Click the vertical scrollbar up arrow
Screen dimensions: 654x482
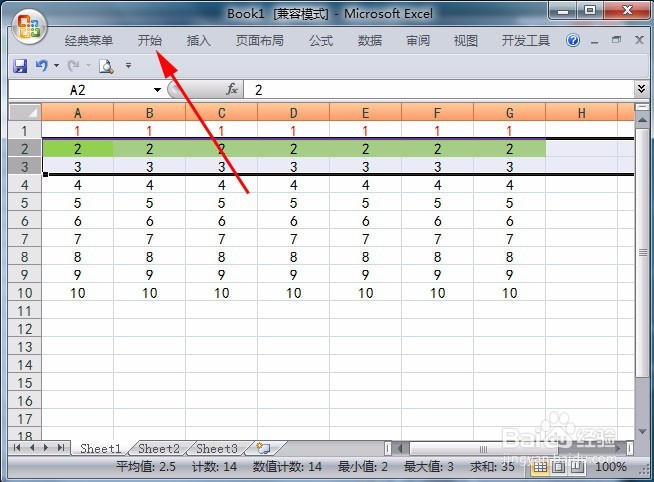coord(641,120)
